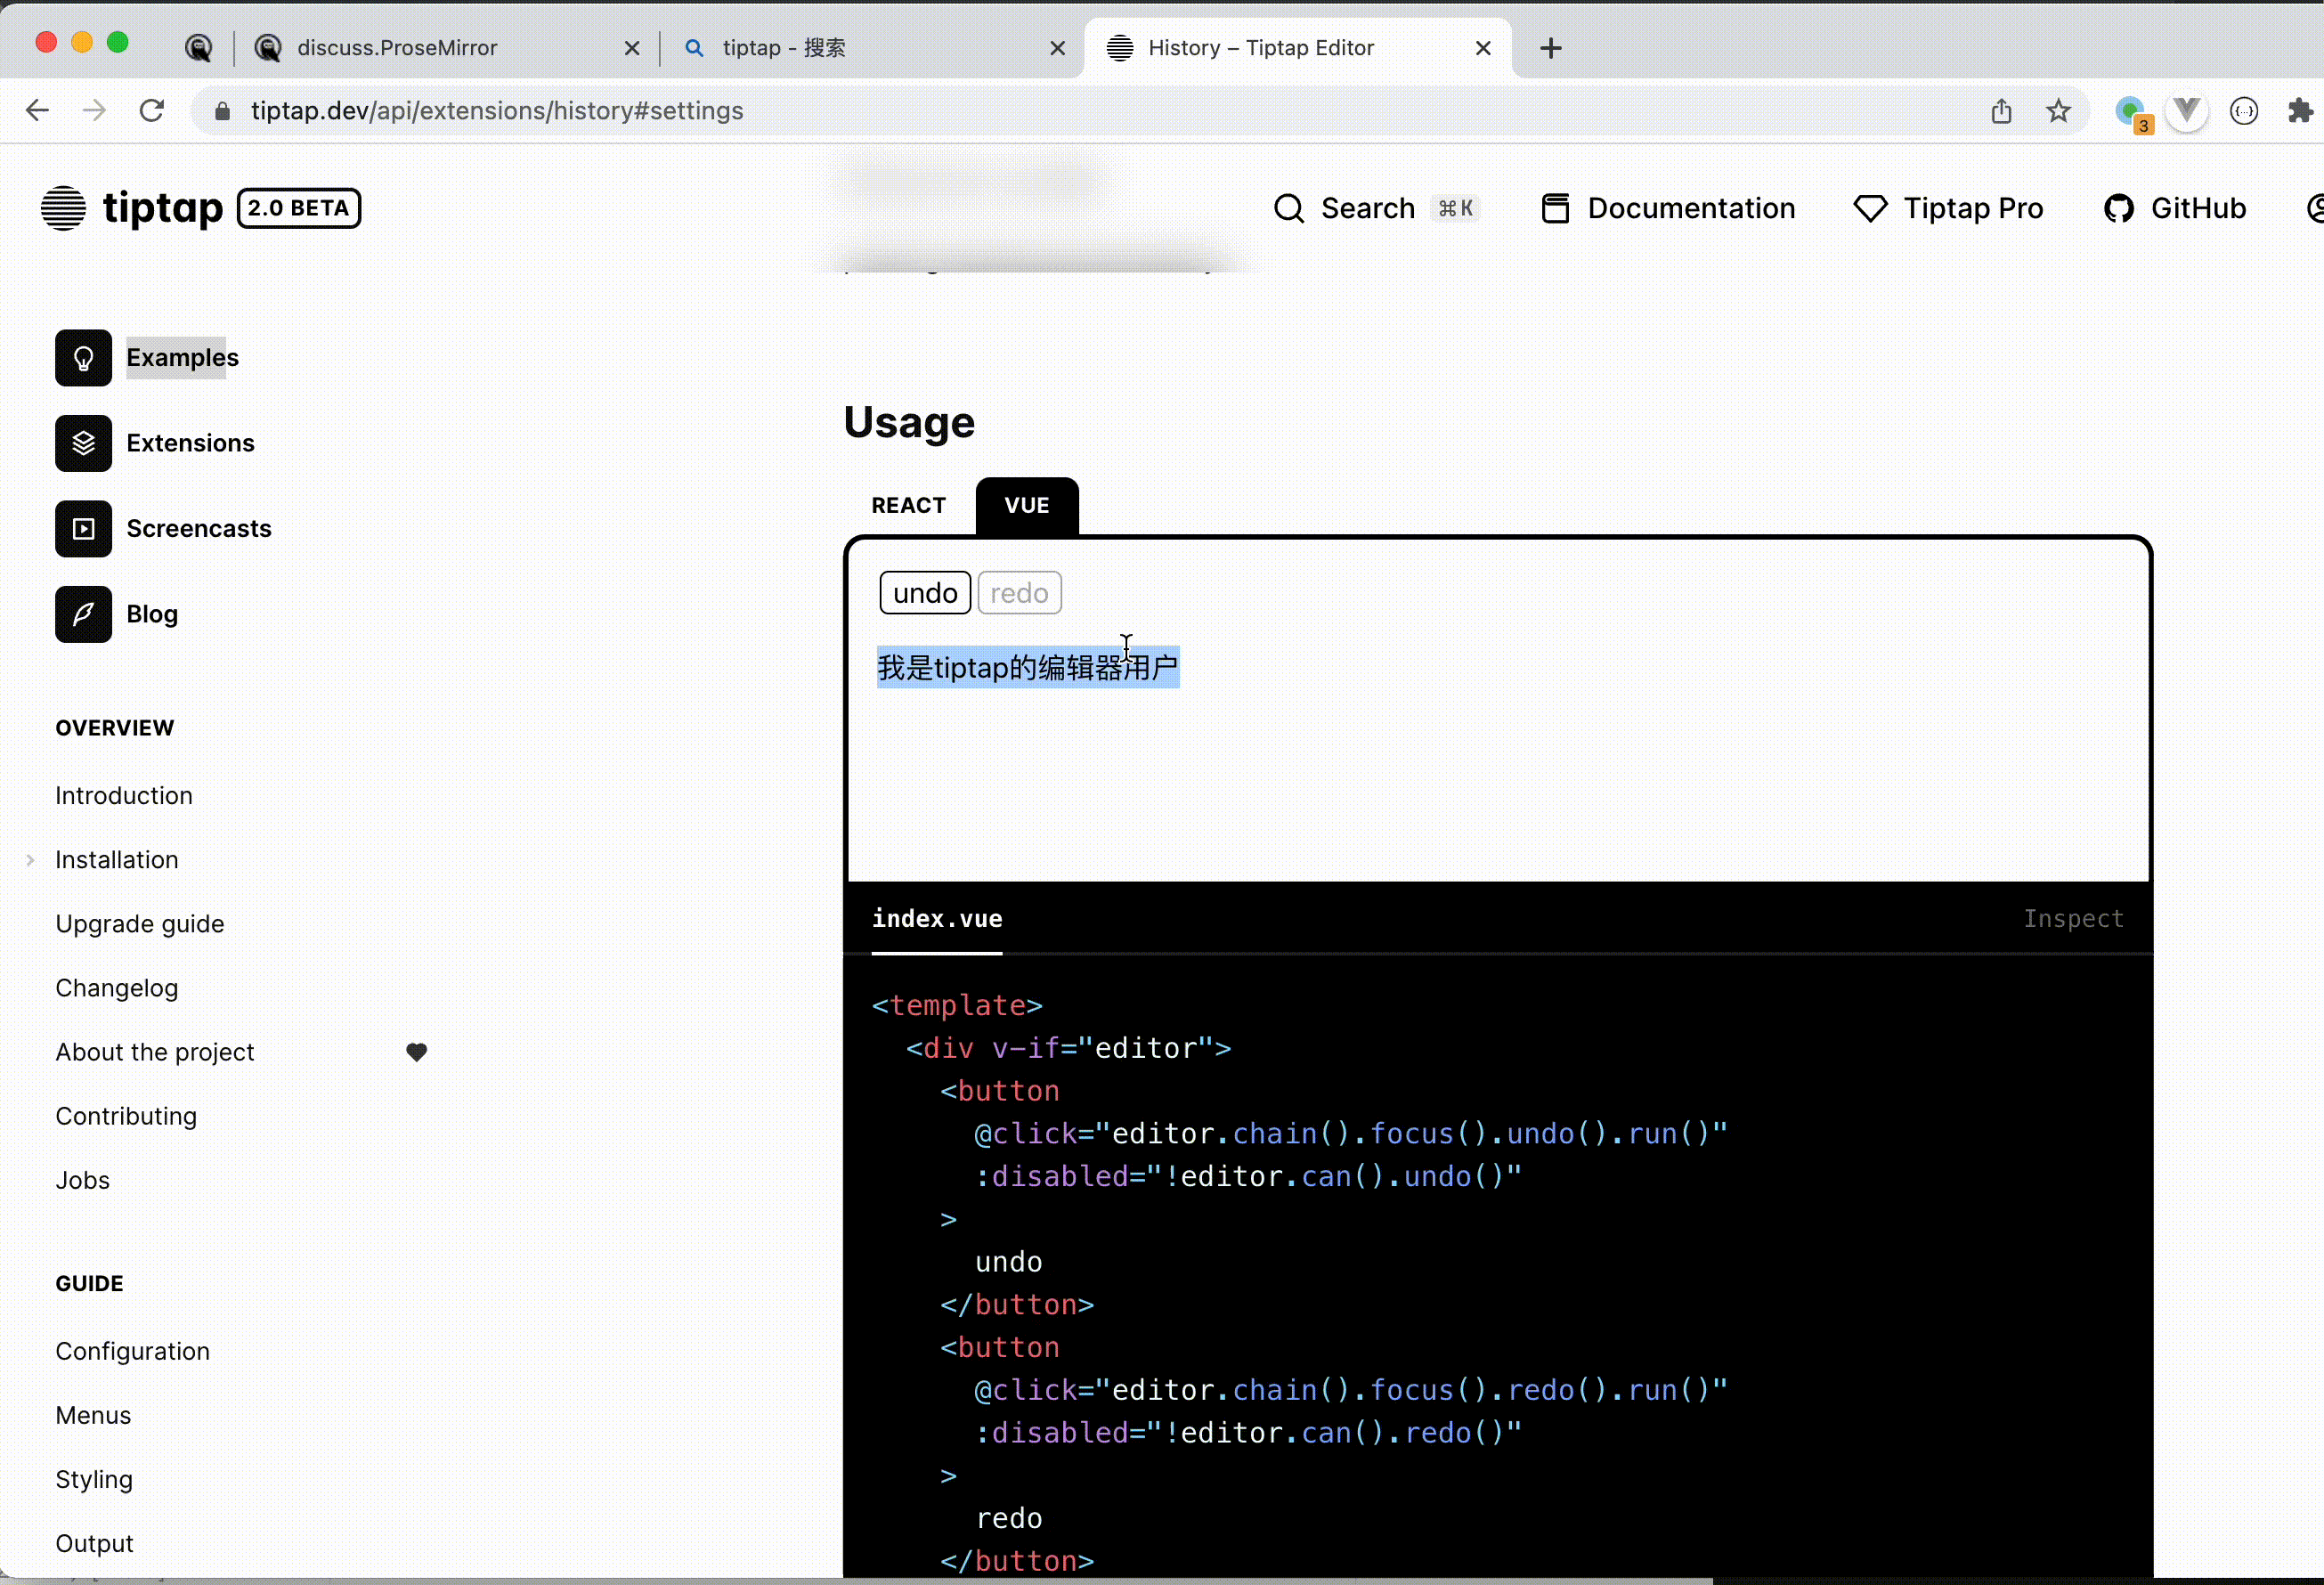Click the green extension icon with badge 3
The width and height of the screenshot is (2324, 1585).
pos(2132,113)
